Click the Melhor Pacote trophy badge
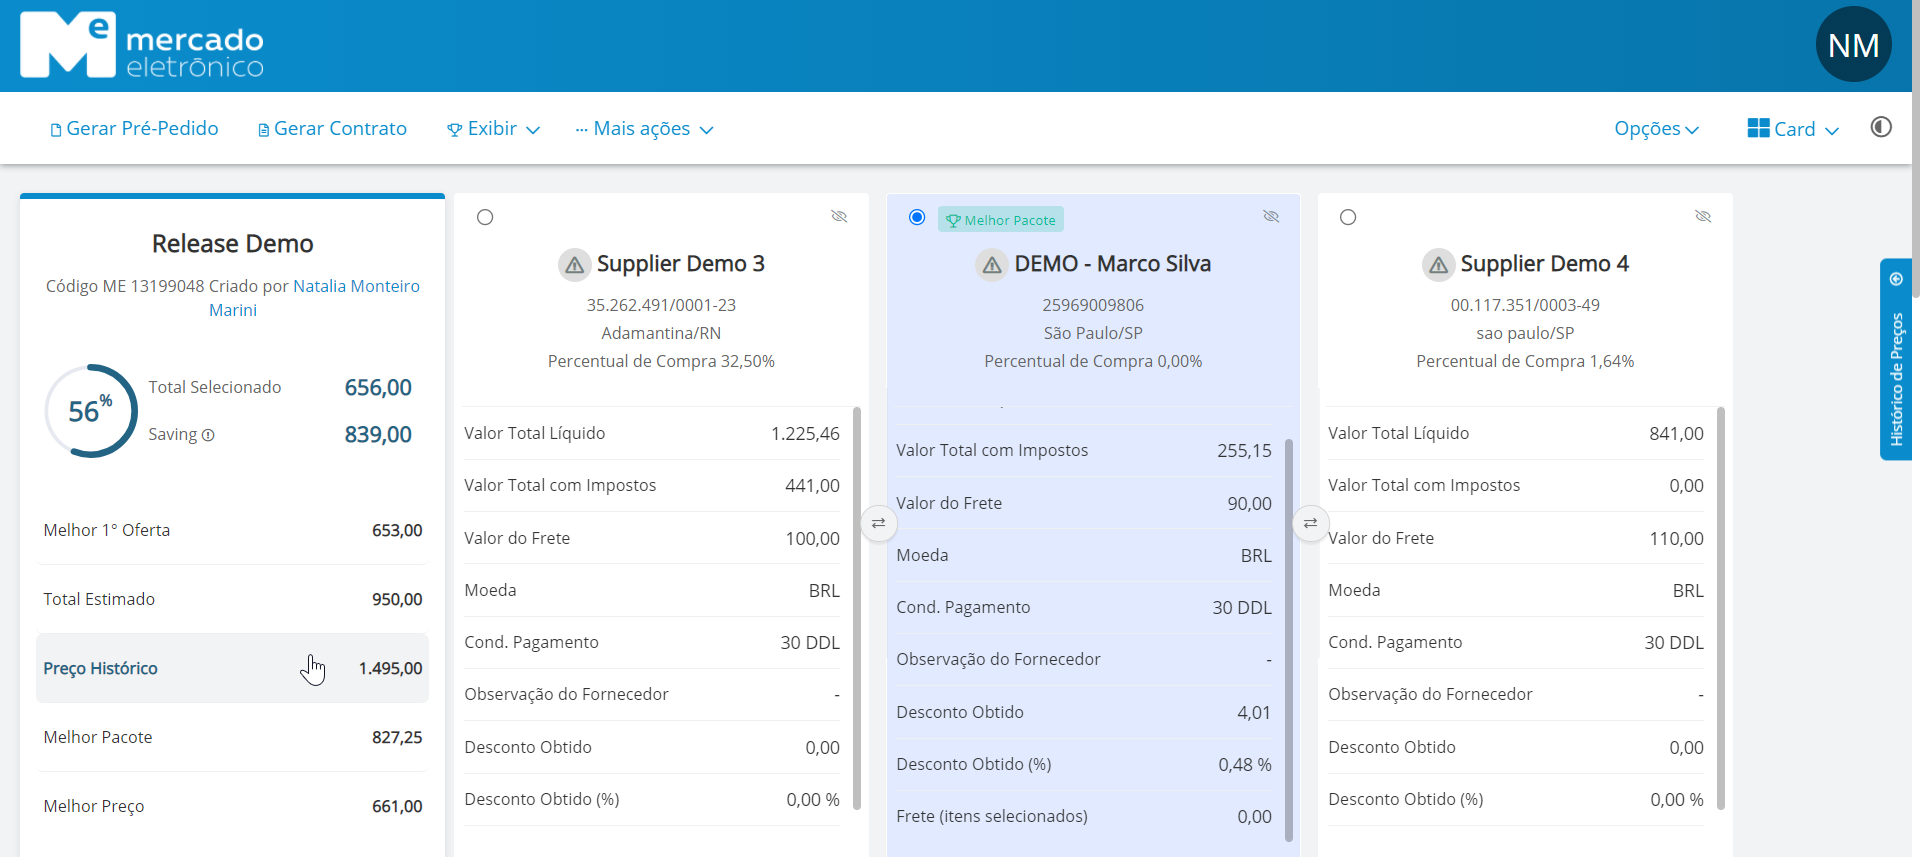This screenshot has width=1920, height=857. pyautogui.click(x=1000, y=220)
